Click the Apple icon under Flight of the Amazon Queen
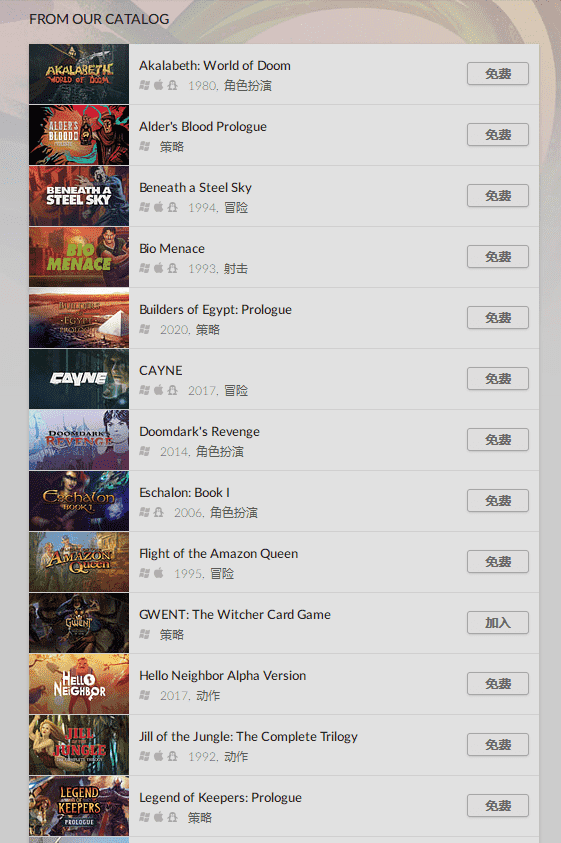Screen dimensions: 561x843 159,573
